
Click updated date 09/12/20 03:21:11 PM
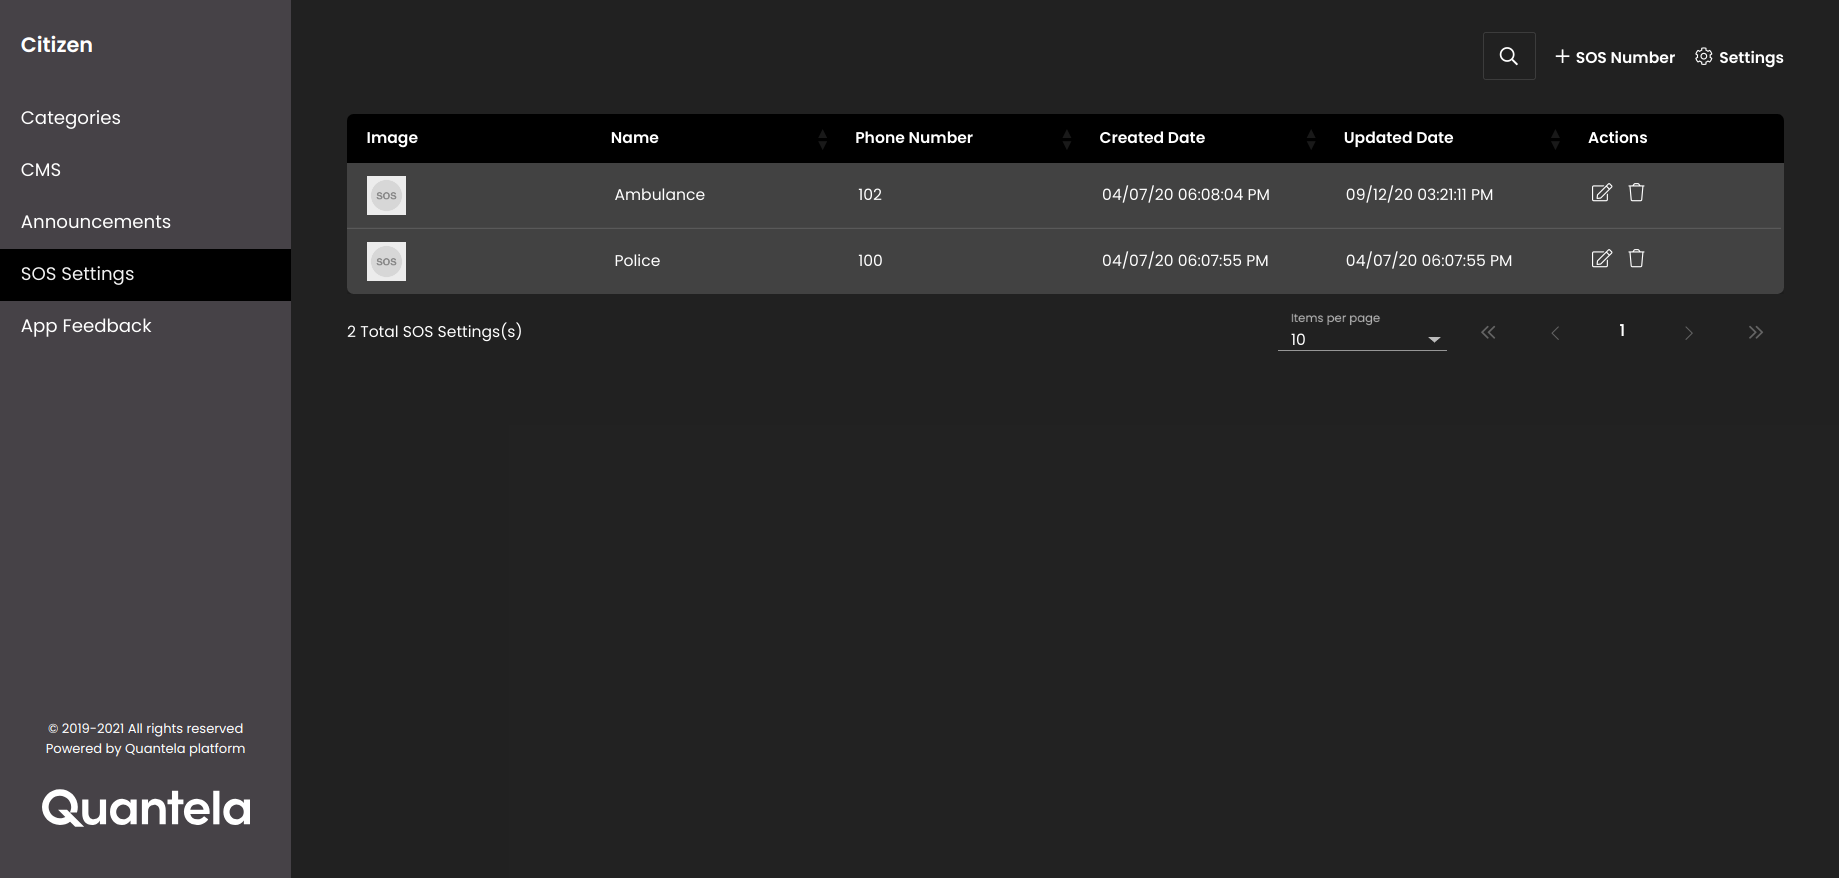1419,194
